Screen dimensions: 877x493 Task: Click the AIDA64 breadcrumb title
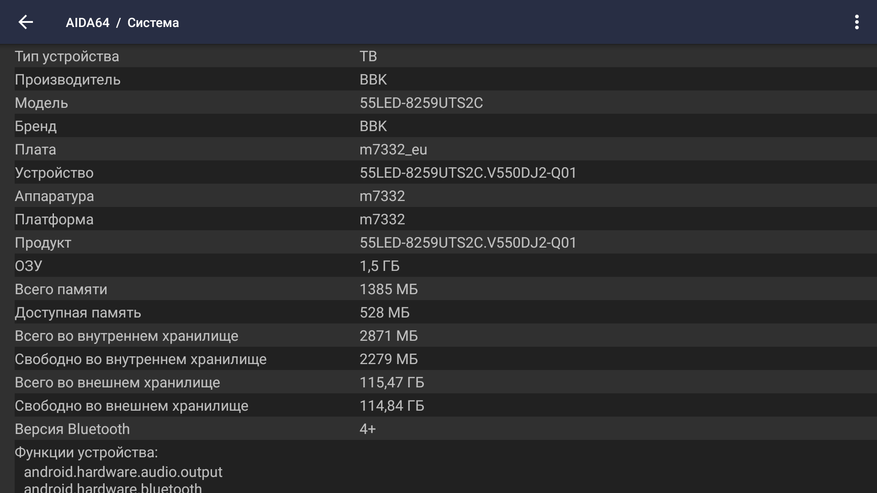(x=87, y=22)
